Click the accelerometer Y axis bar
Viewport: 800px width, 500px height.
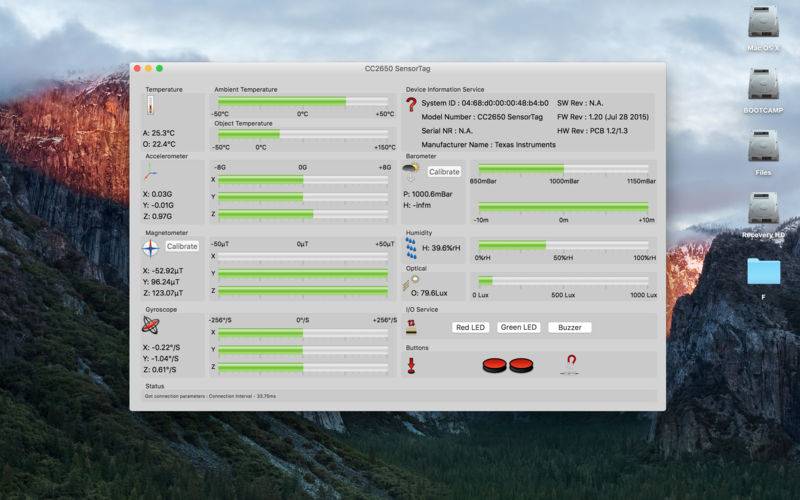coord(303,197)
